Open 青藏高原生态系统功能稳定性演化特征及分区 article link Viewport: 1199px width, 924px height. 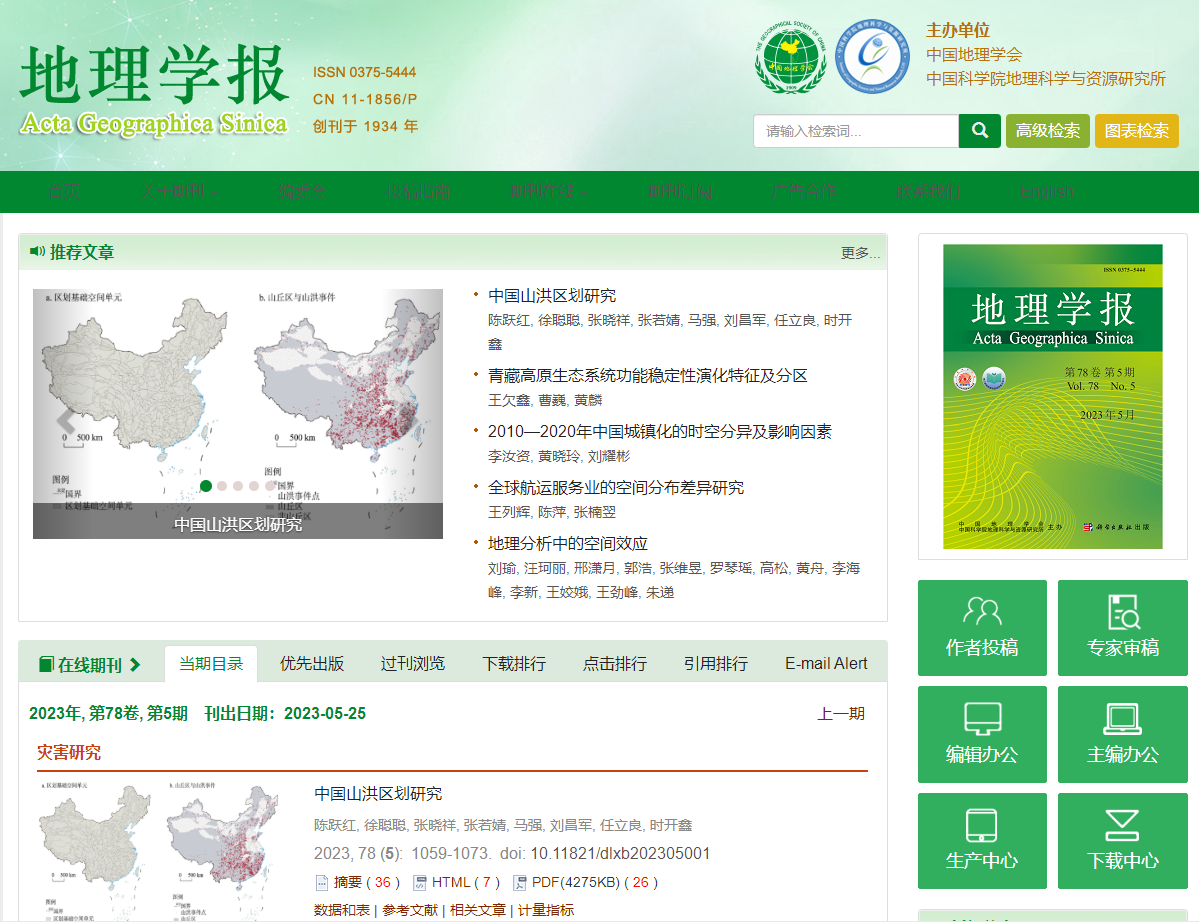(647, 376)
